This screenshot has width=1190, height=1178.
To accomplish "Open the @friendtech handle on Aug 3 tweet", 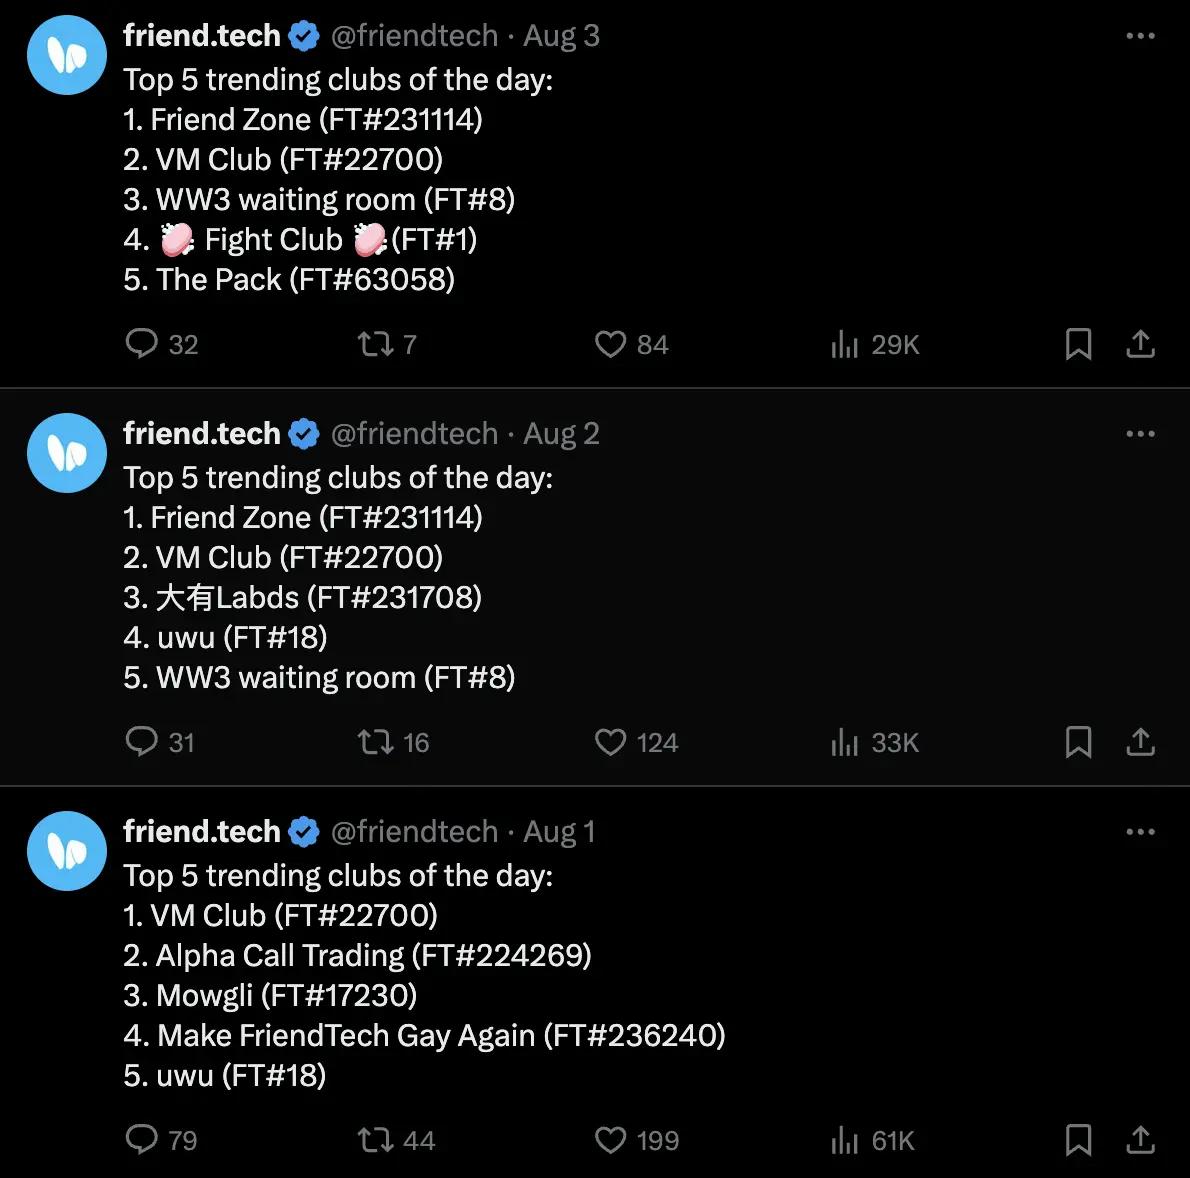I will point(414,36).
